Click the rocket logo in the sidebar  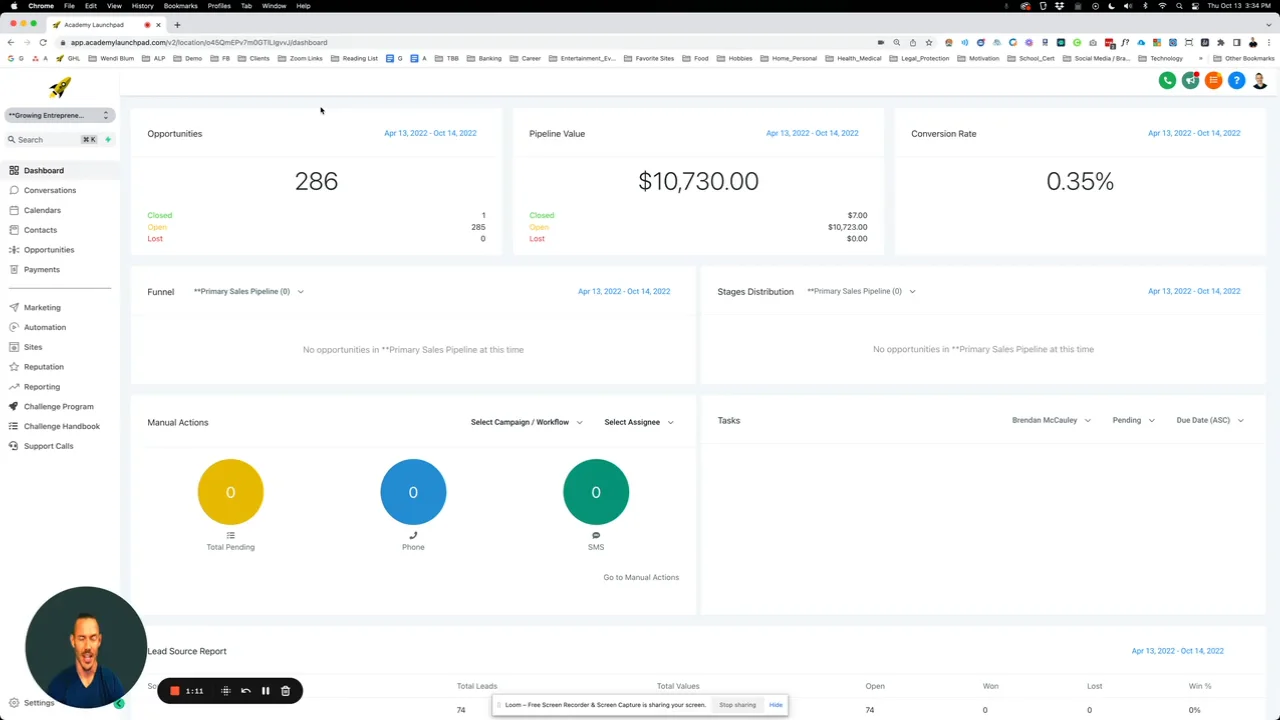(x=60, y=88)
